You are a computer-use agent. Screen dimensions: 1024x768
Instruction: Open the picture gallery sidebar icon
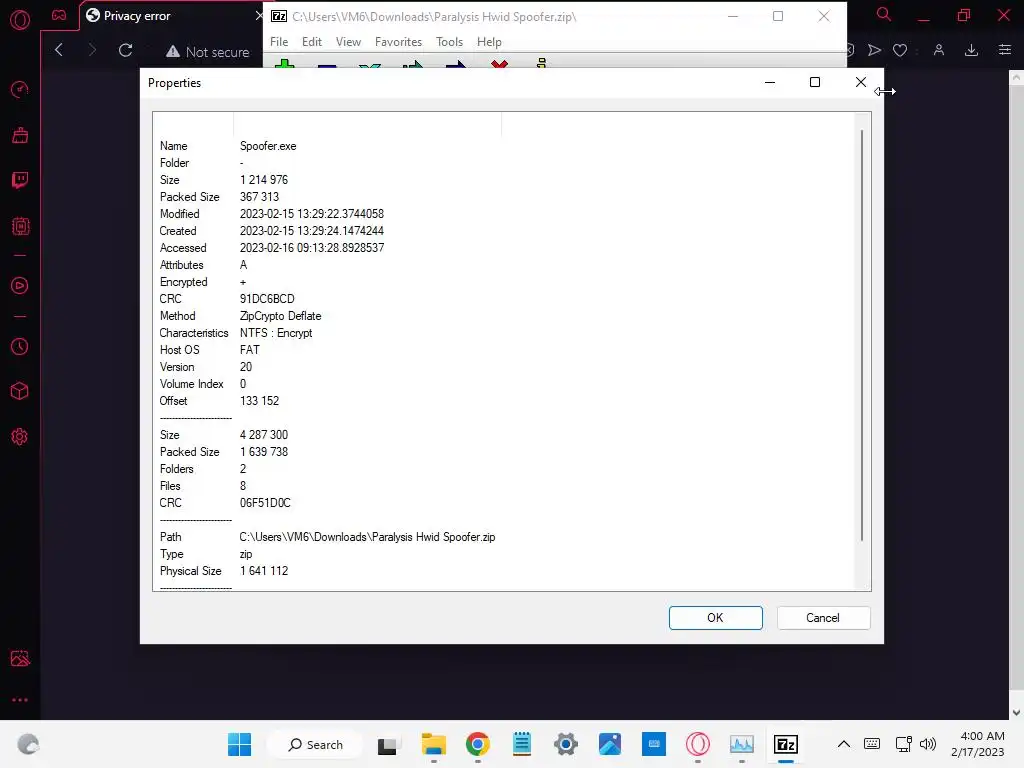click(x=20, y=658)
